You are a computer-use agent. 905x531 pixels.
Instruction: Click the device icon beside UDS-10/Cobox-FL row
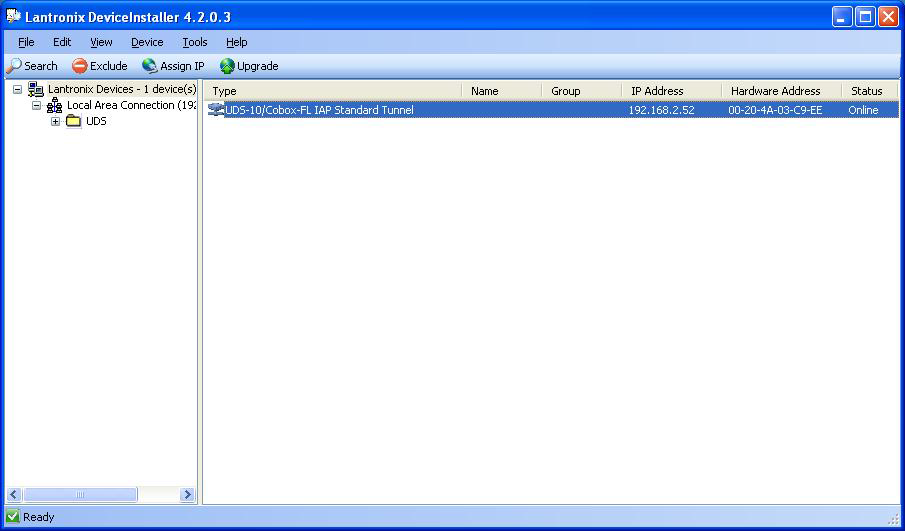tap(216, 110)
